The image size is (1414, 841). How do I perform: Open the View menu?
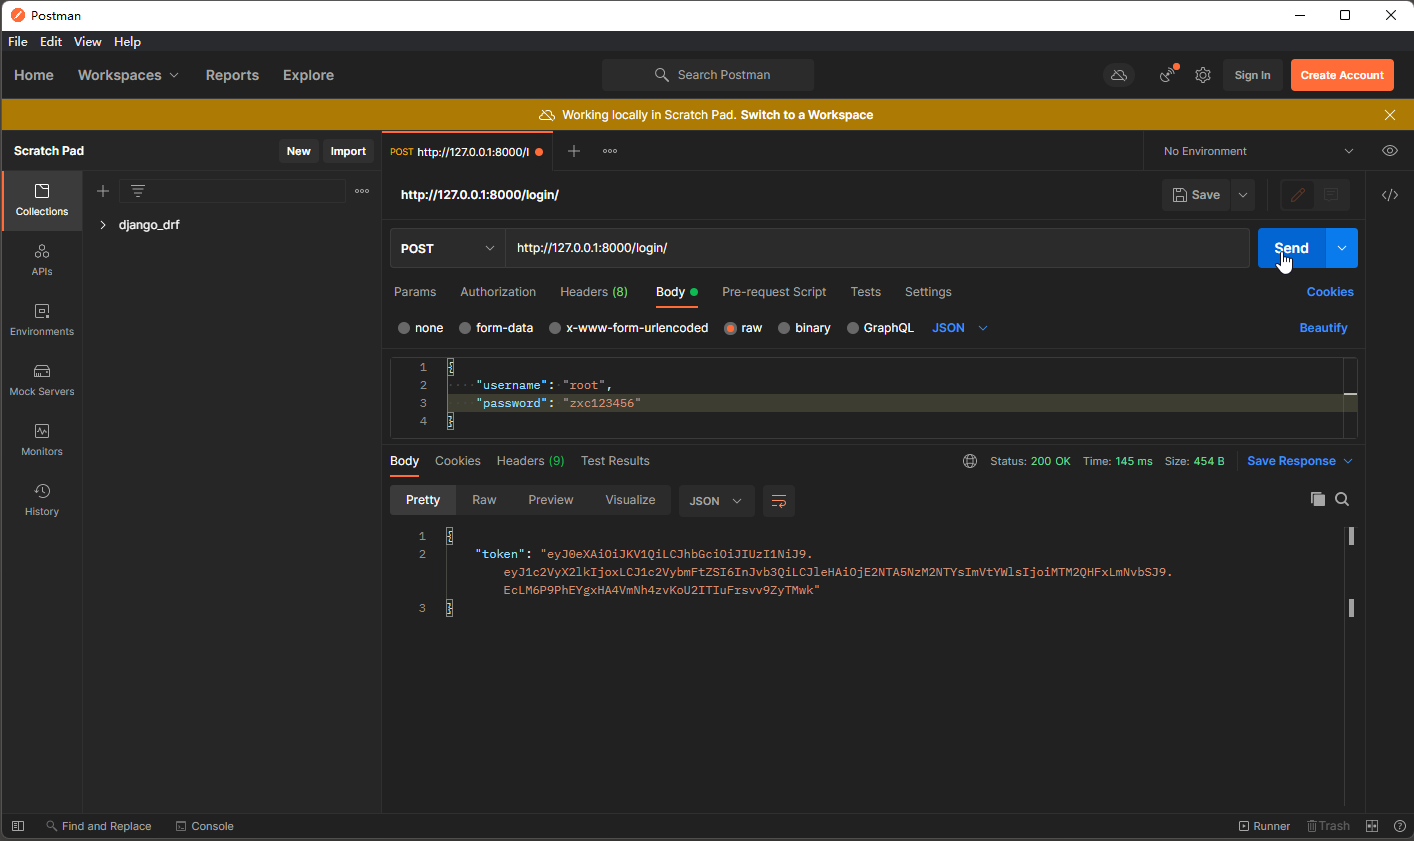click(x=88, y=42)
